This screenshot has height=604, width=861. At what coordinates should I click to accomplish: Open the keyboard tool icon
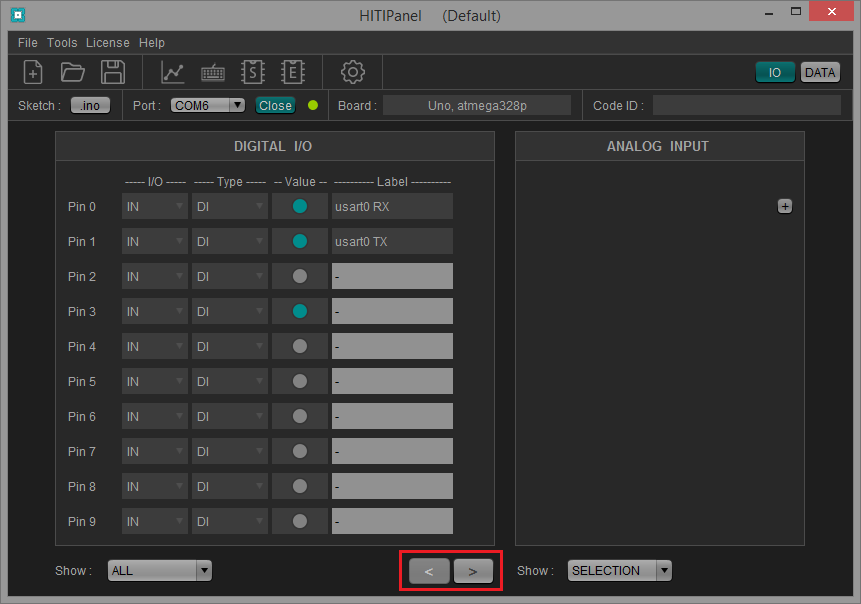(x=213, y=72)
